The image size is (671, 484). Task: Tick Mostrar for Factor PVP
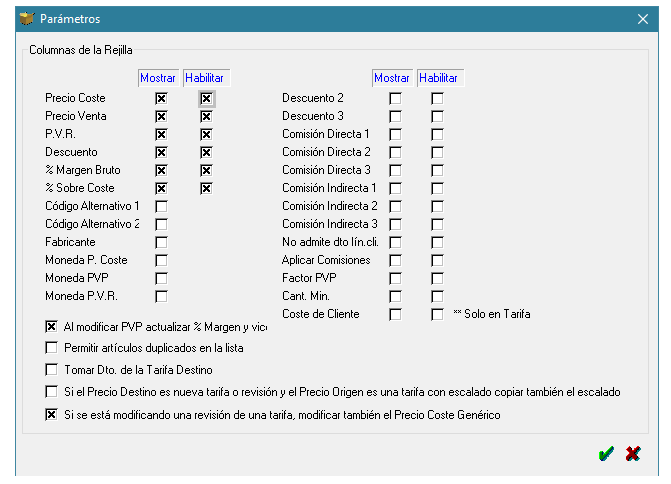(x=395, y=278)
